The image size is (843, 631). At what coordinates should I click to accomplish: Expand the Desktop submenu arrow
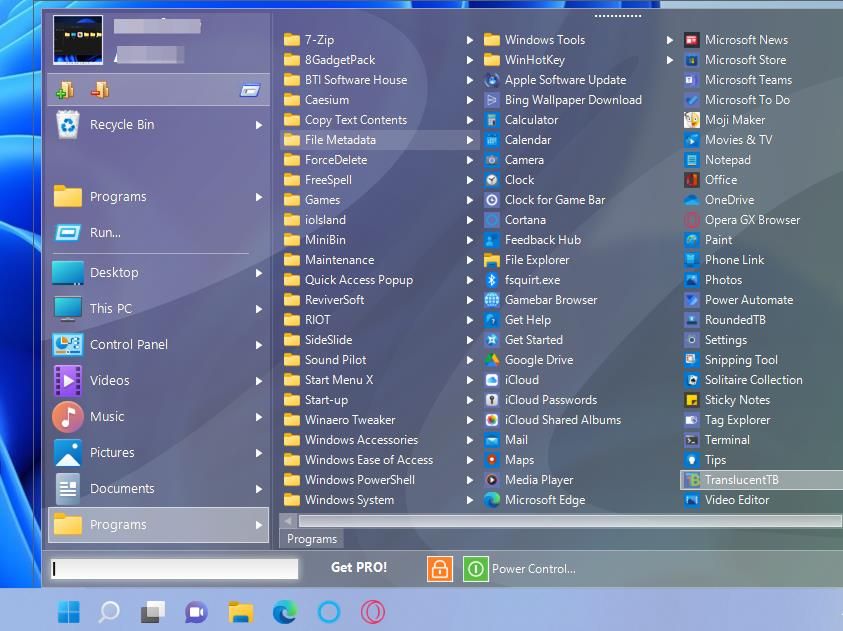point(259,273)
